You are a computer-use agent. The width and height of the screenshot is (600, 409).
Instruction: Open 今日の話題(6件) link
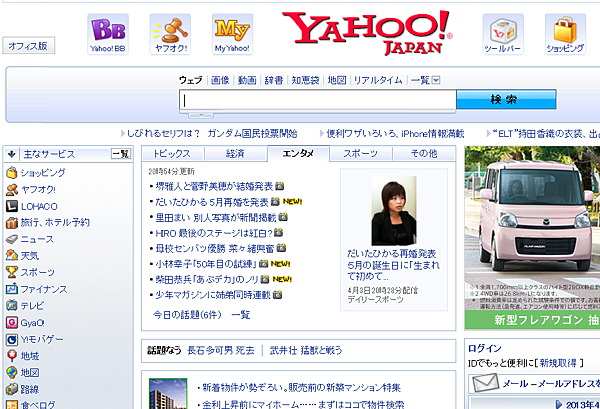coord(187,315)
